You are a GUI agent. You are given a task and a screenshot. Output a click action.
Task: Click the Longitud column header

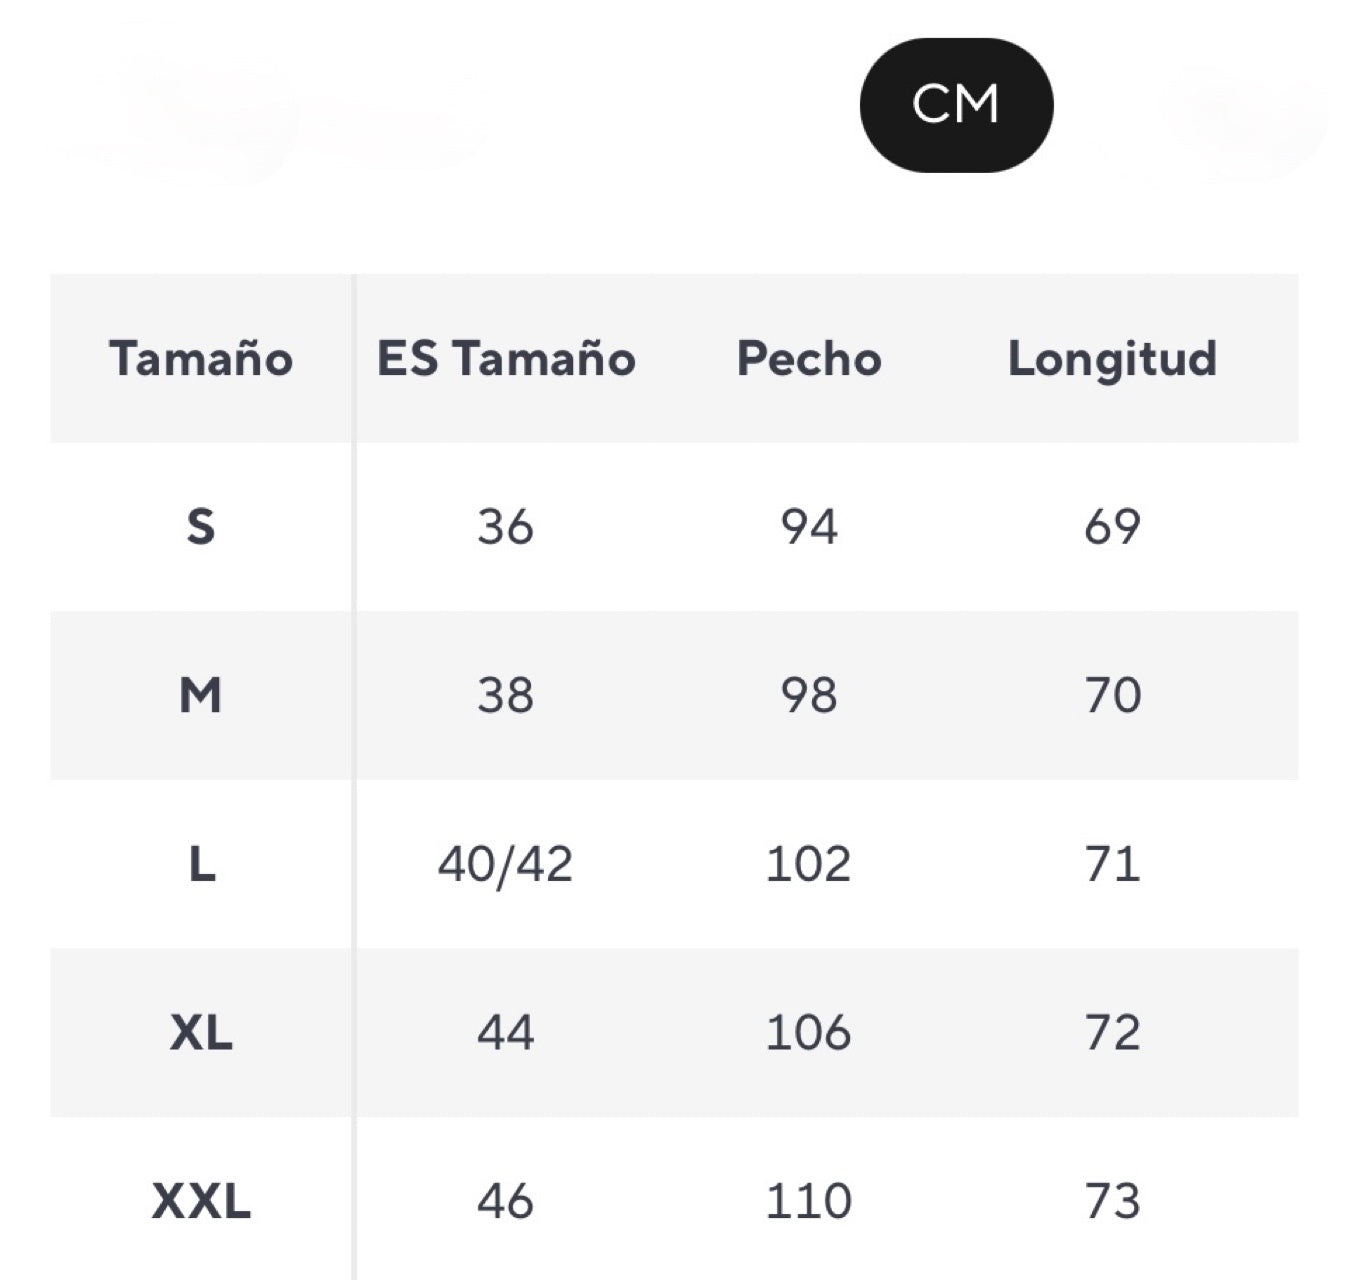coord(1112,358)
